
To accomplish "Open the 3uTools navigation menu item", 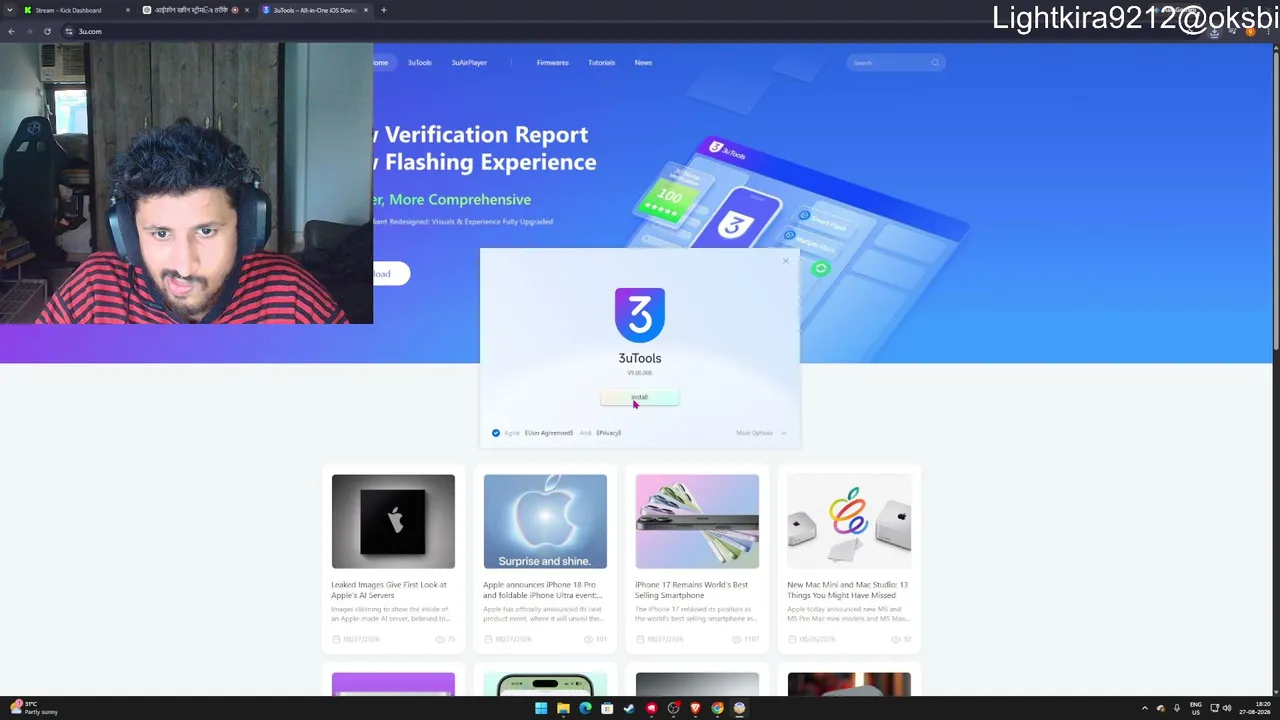I will click(419, 63).
